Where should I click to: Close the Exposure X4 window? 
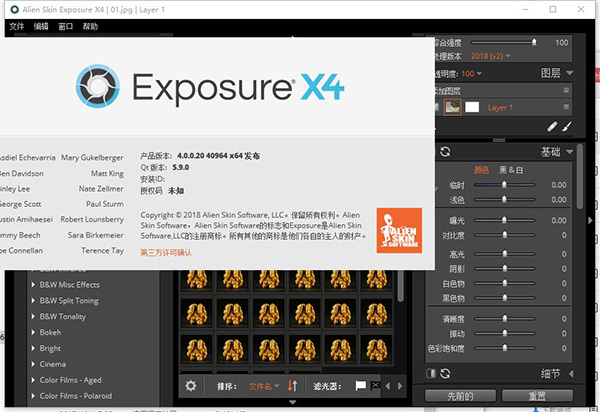[581, 9]
